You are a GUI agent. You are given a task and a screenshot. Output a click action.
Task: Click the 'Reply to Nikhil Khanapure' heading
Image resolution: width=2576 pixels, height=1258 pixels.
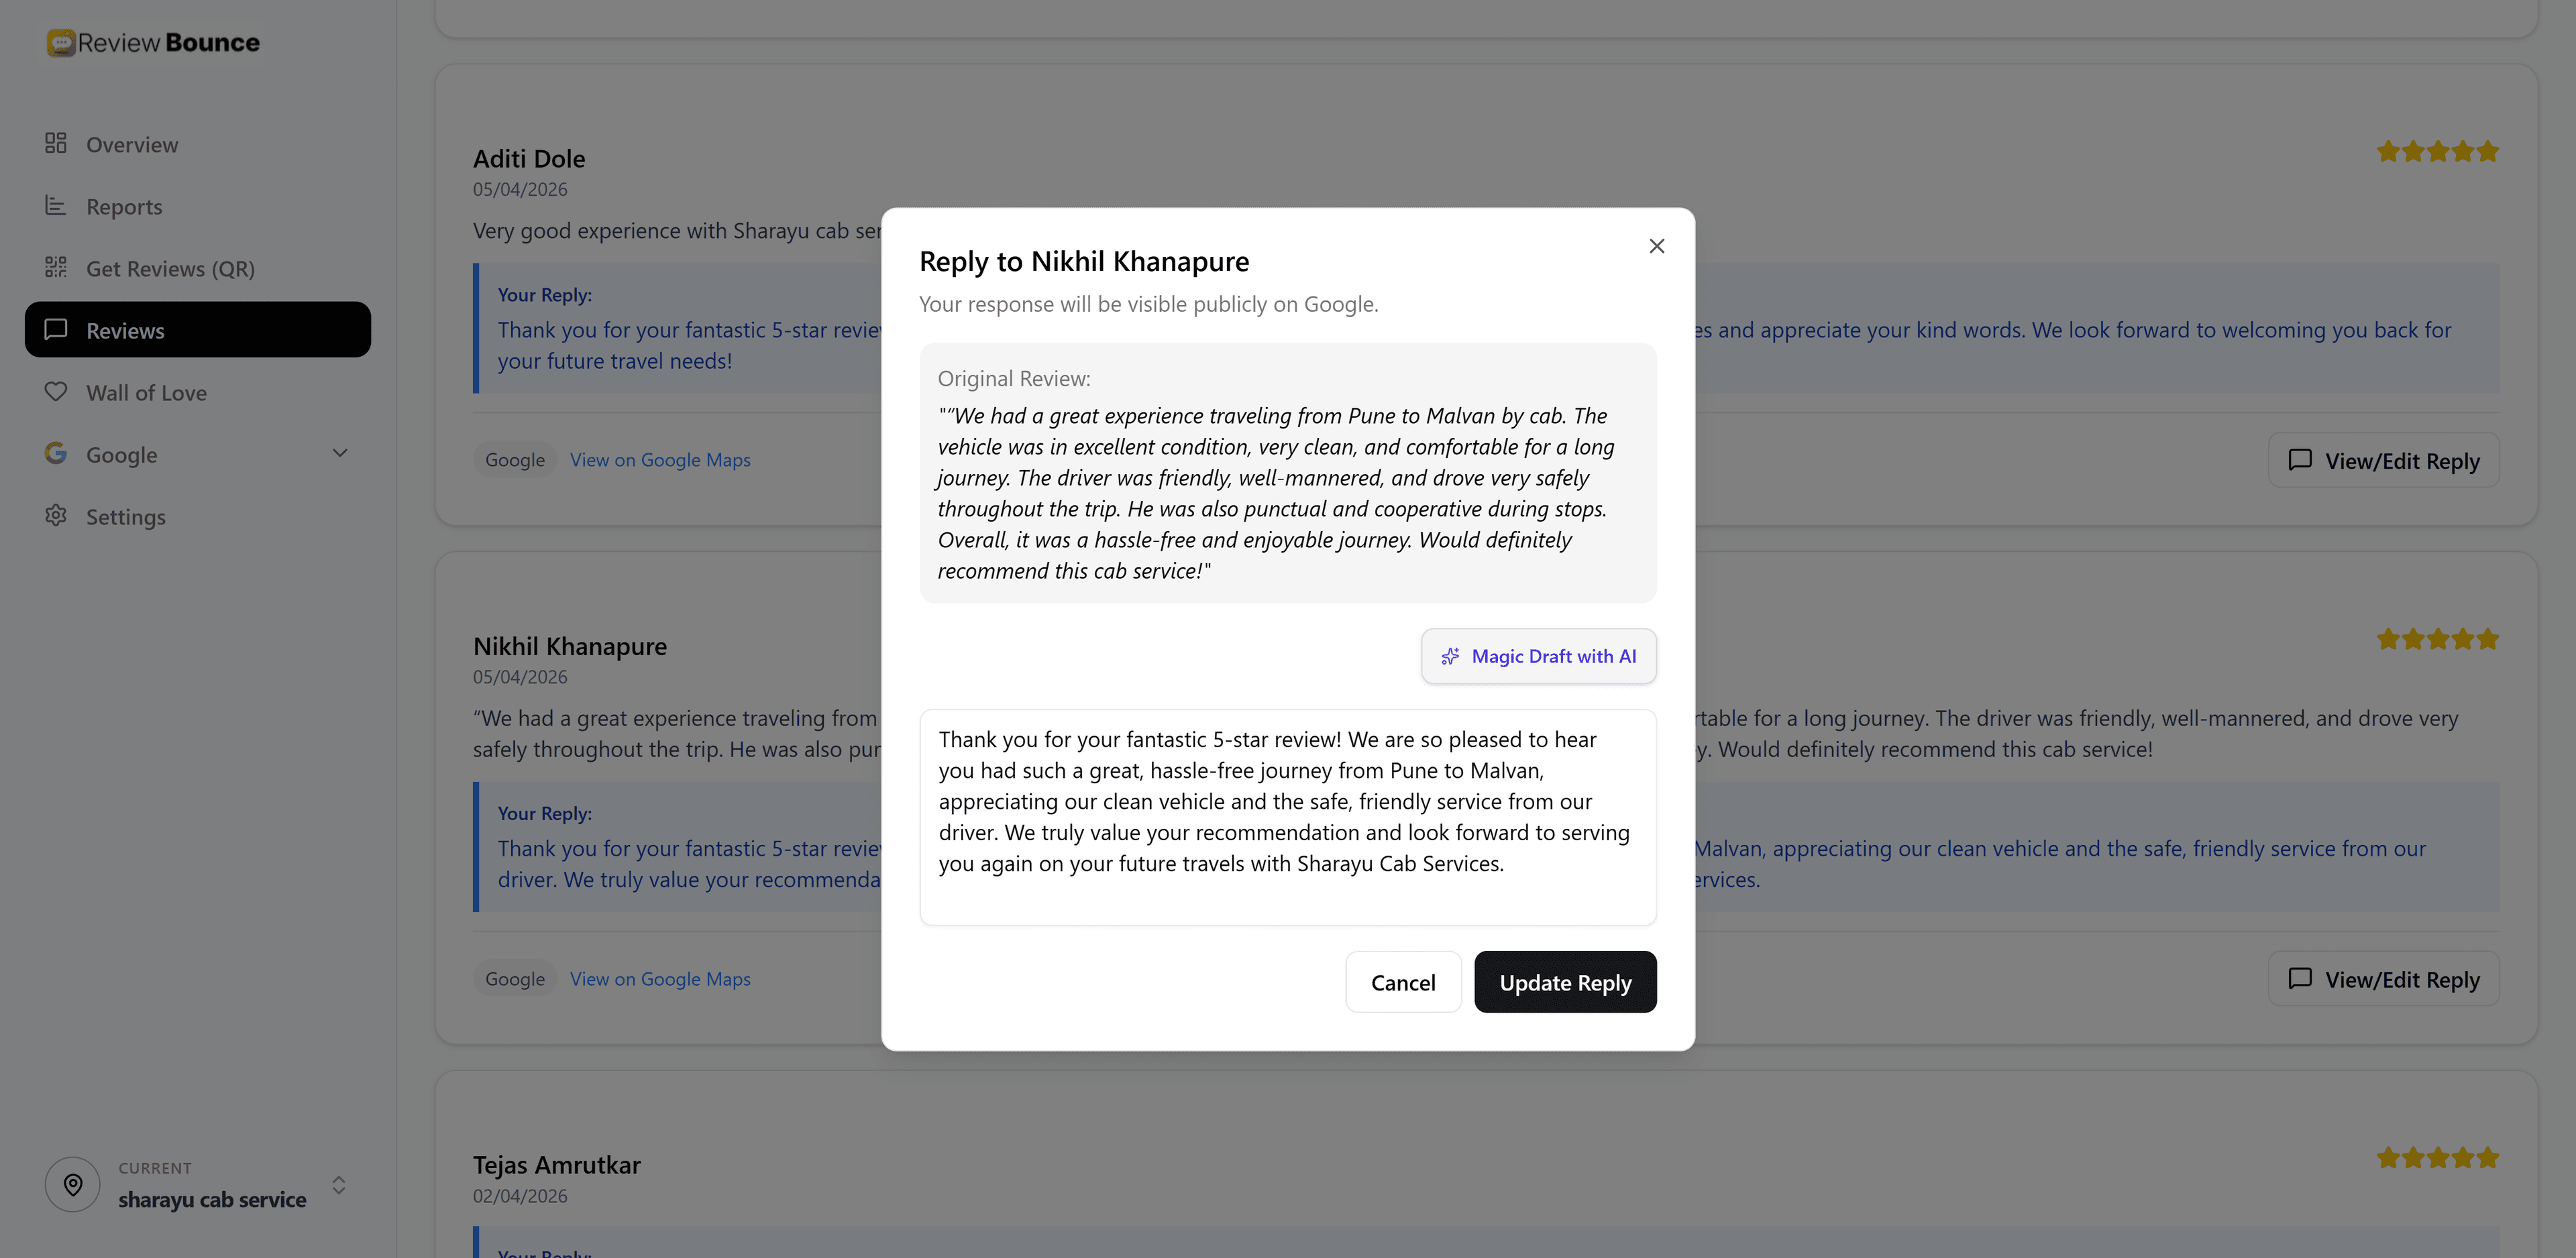tap(1084, 261)
